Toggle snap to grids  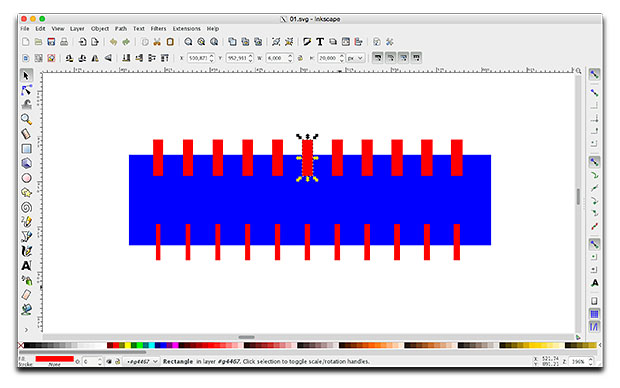click(x=594, y=314)
